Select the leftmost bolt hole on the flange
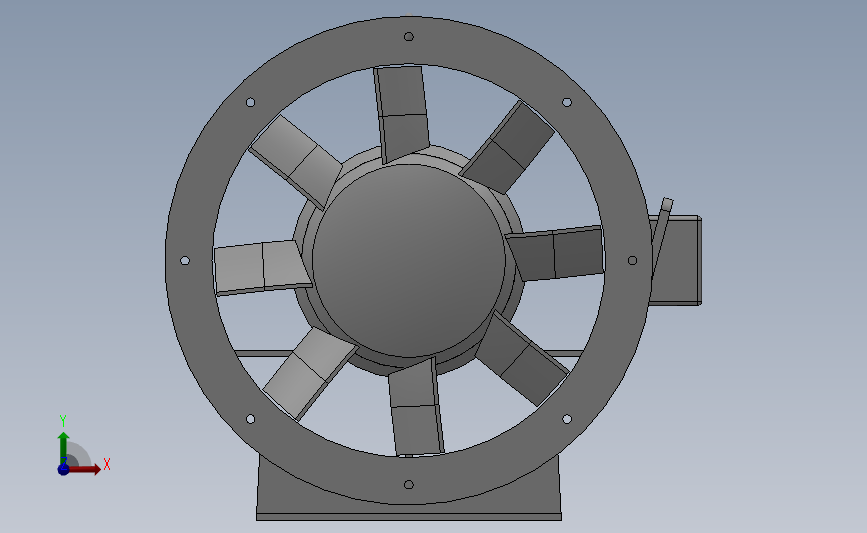The width and height of the screenshot is (867, 533). [x=185, y=260]
